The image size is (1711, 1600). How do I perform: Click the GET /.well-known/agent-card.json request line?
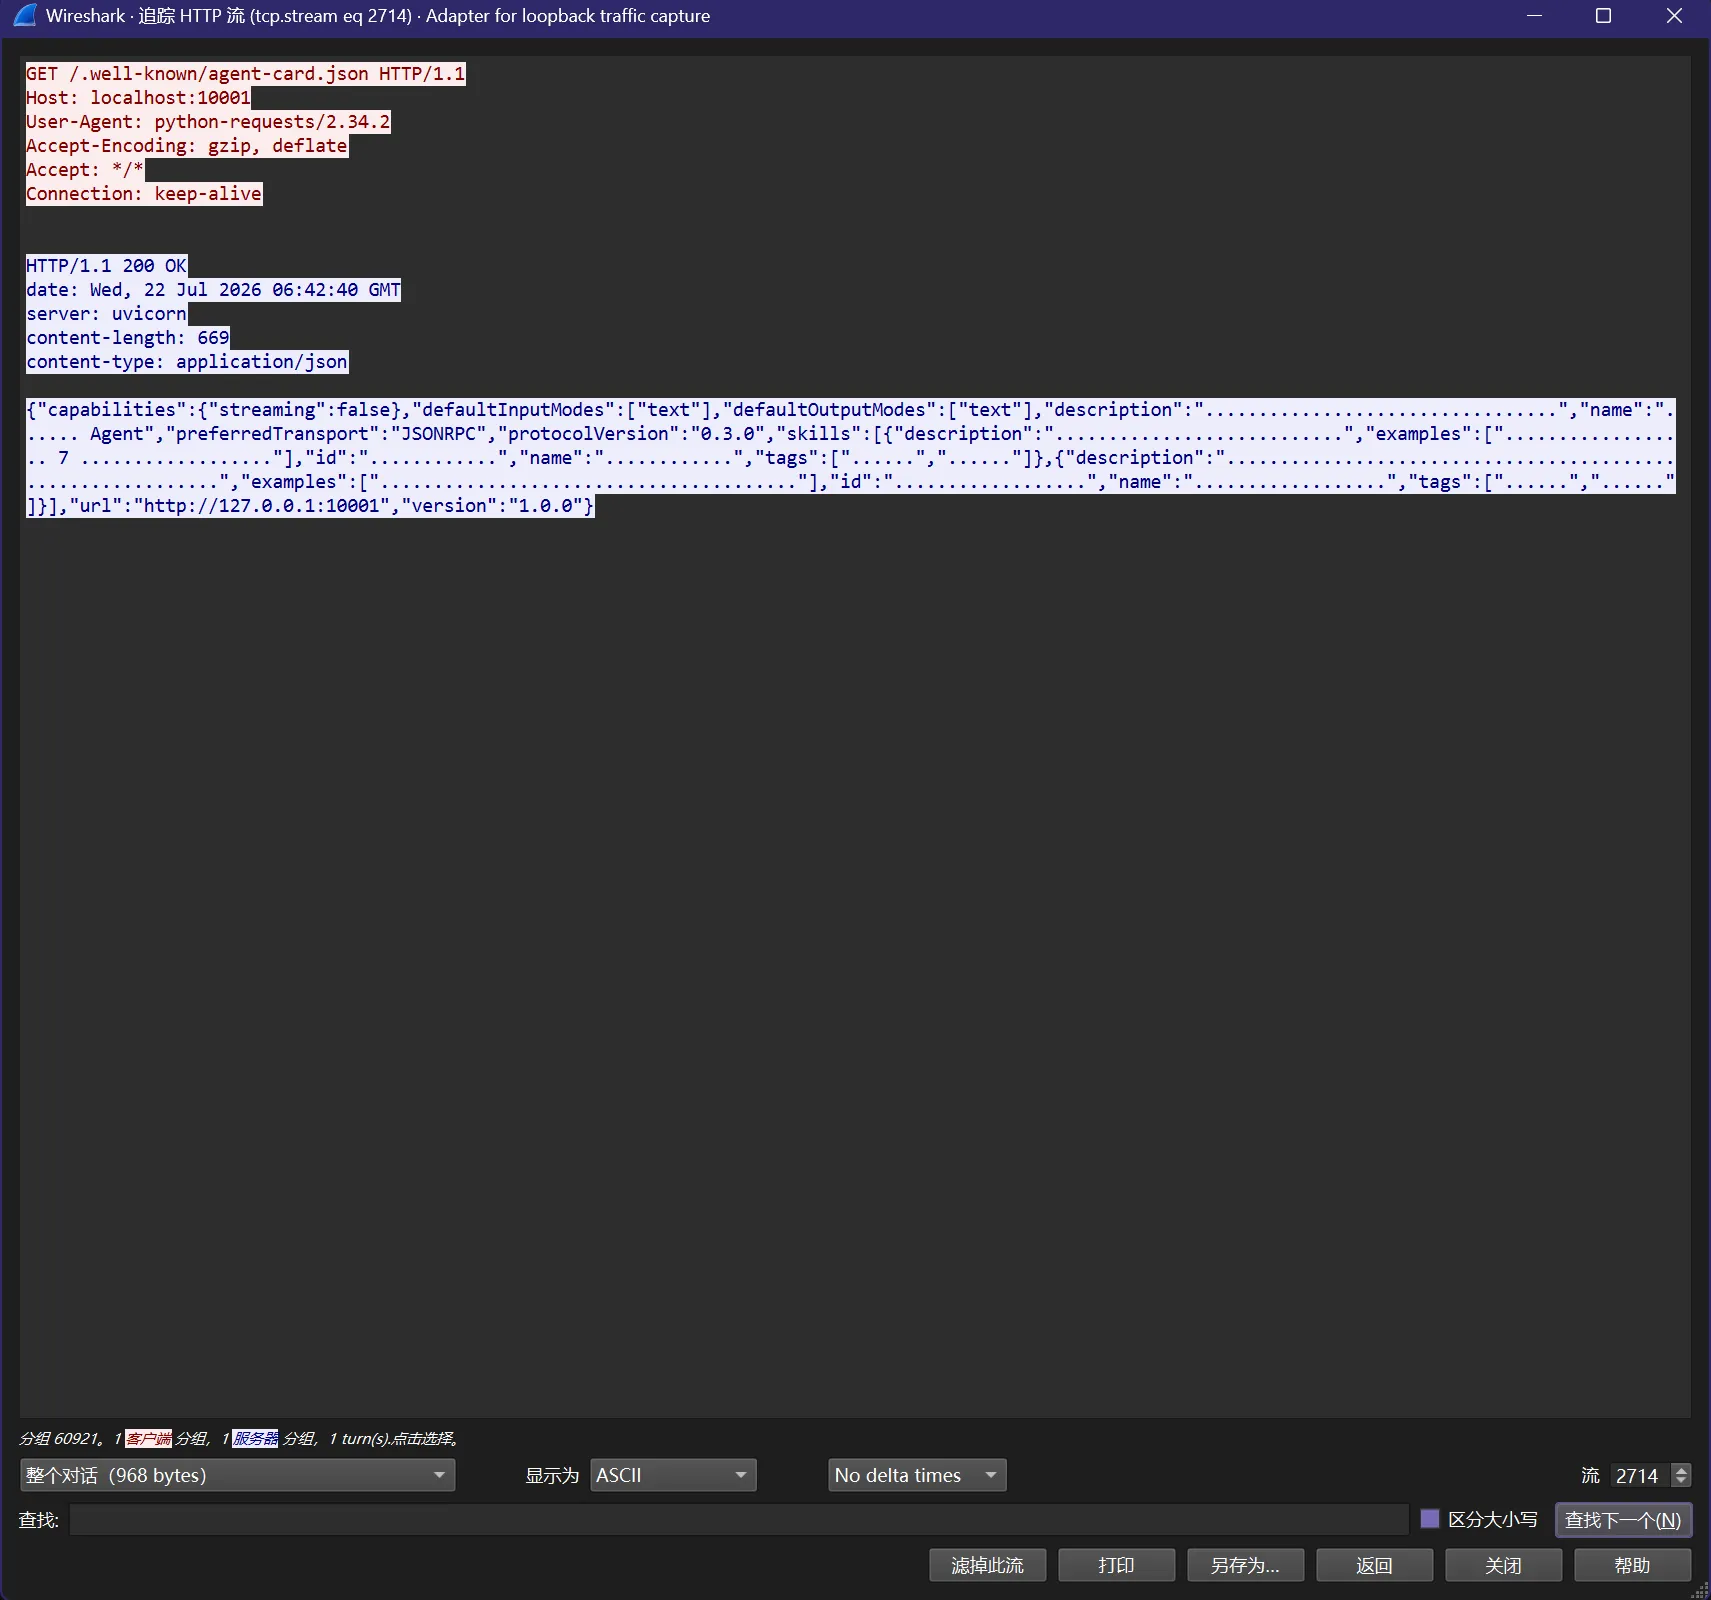coord(245,74)
